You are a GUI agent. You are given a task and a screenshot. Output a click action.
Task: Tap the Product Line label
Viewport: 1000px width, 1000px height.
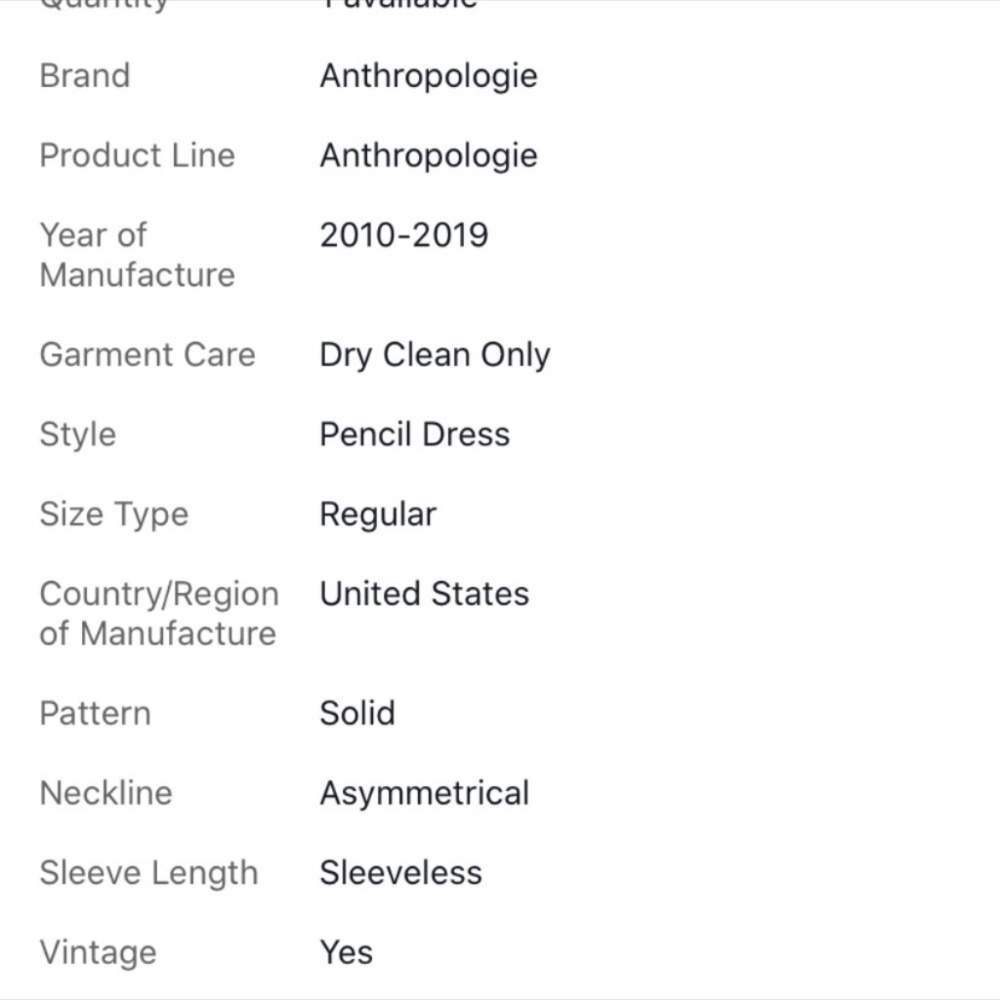(137, 155)
